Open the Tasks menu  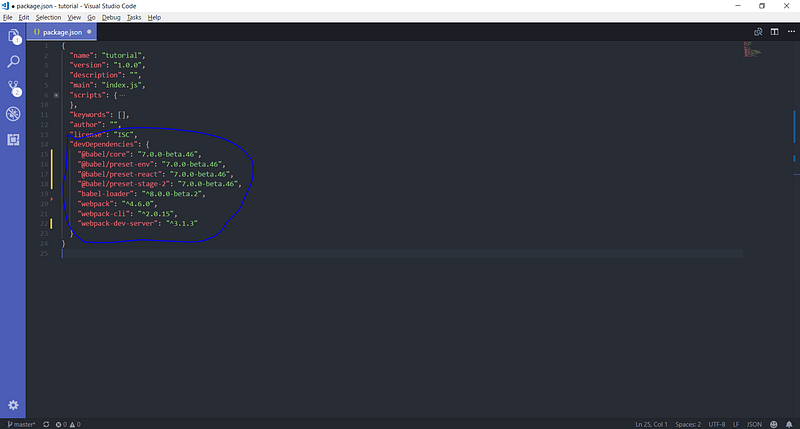[x=134, y=17]
